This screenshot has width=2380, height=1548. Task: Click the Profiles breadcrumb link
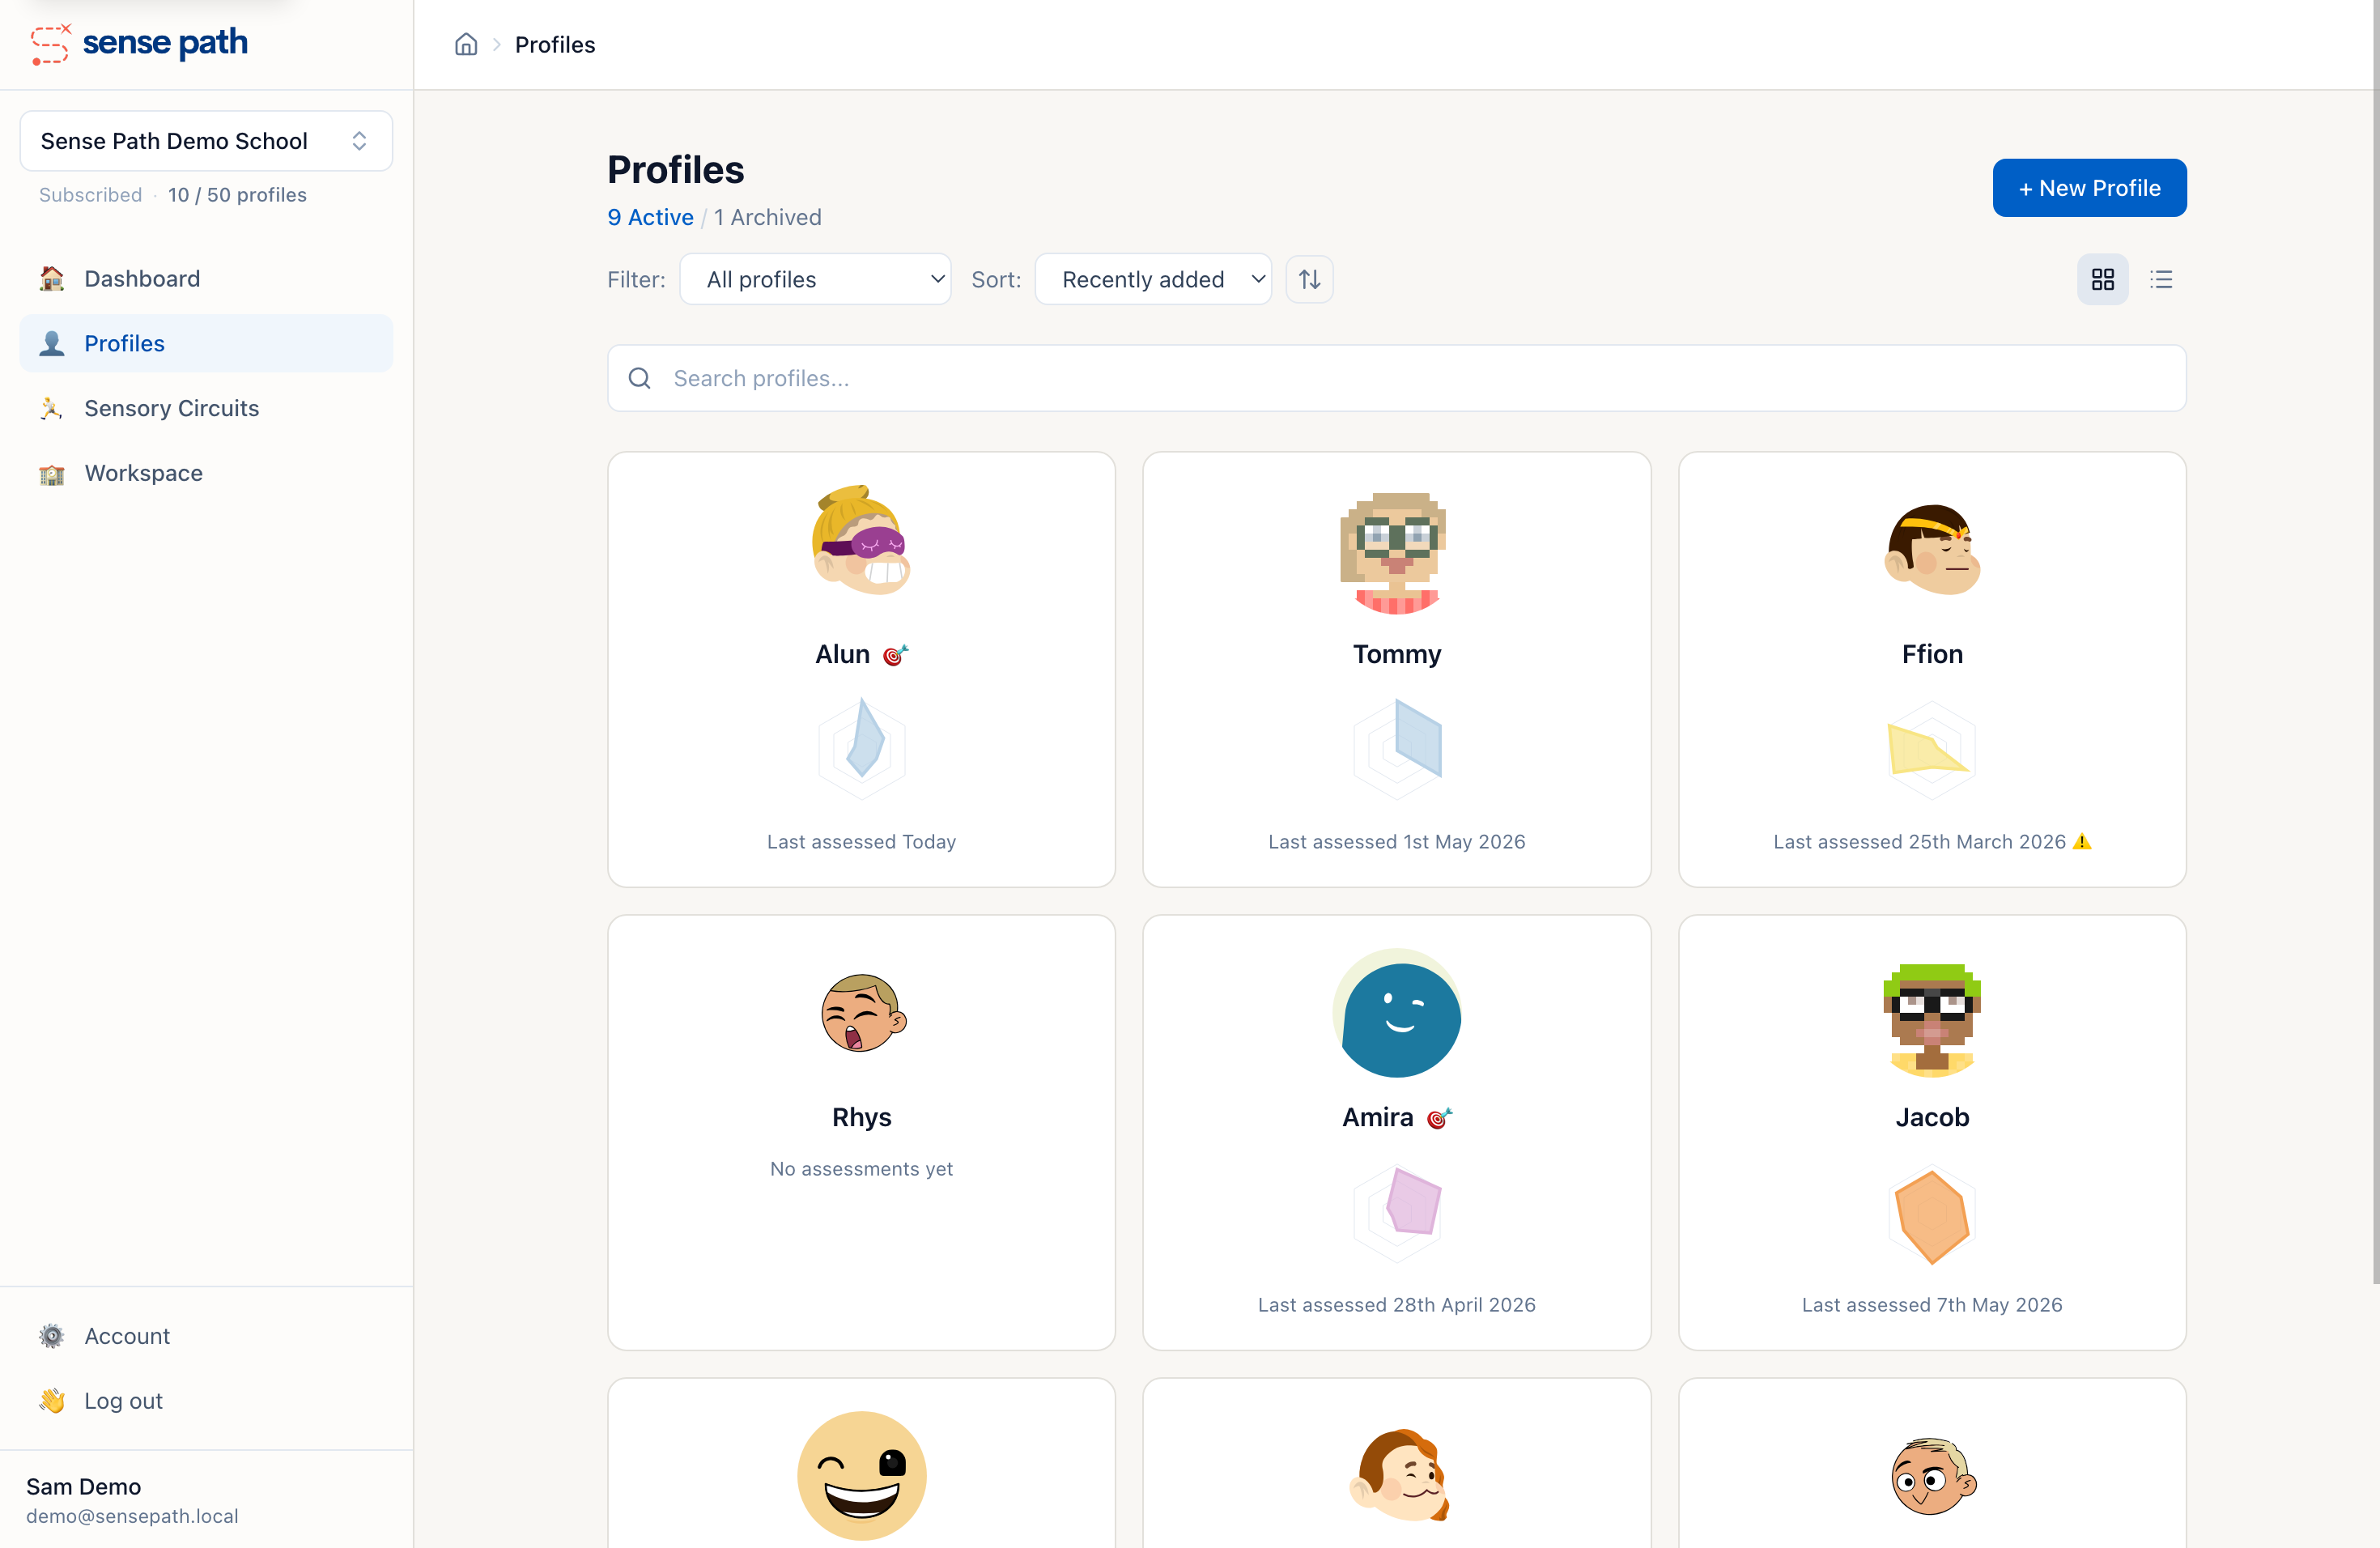(x=555, y=44)
